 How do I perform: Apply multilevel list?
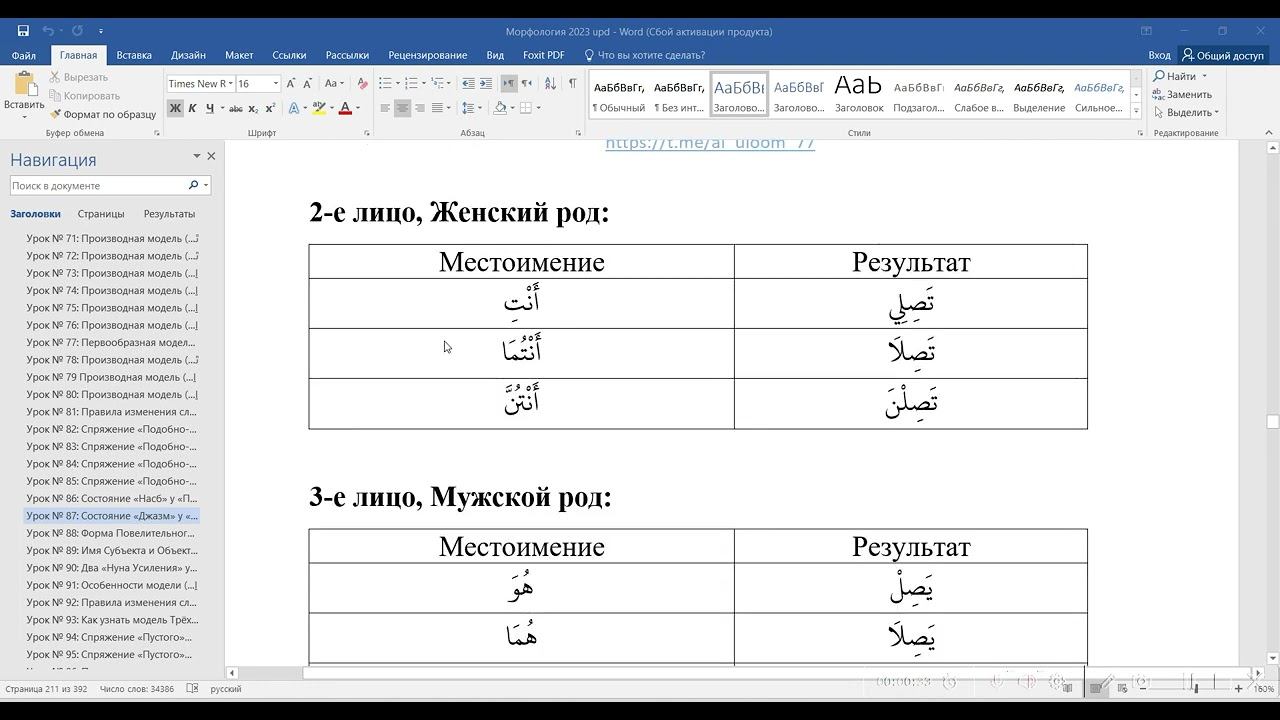tap(437, 83)
